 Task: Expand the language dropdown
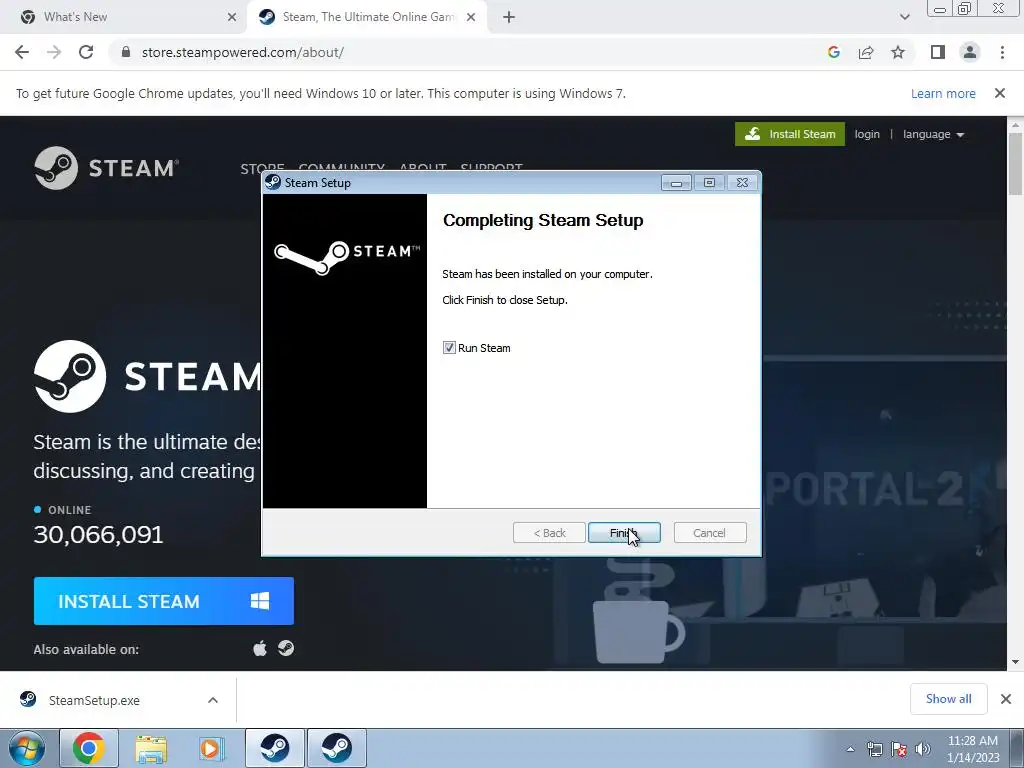pyautogui.click(x=933, y=134)
